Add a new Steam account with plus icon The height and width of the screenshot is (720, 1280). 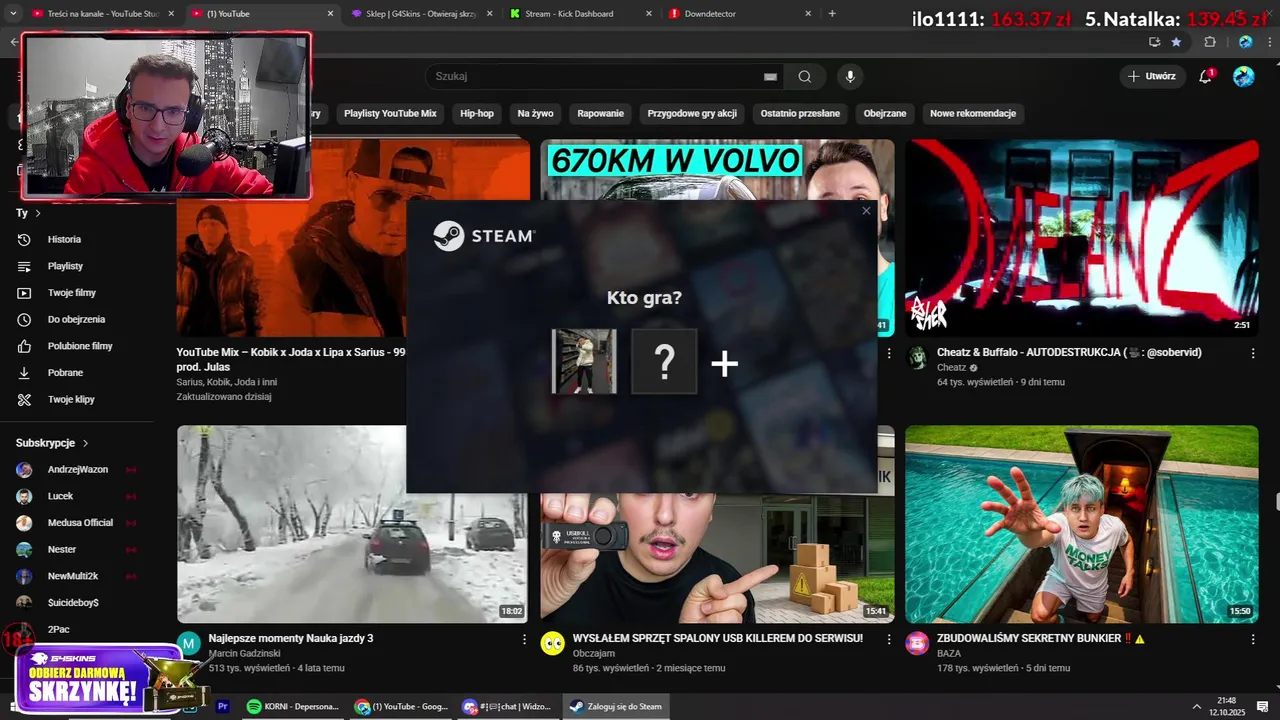click(x=724, y=364)
